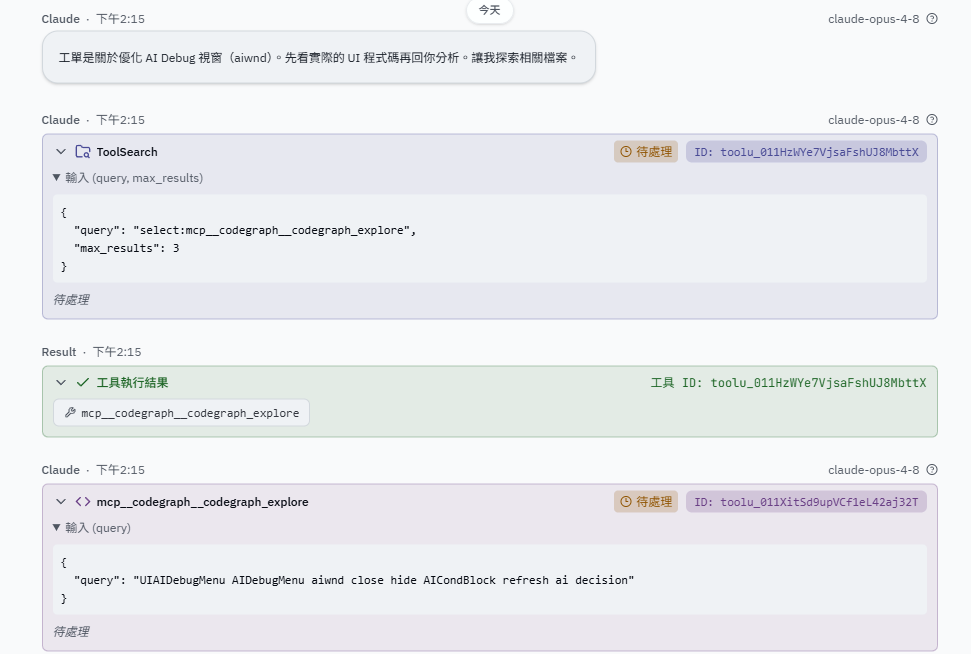Screen dimensions: 971x654
Task: Click the mcp__codegraph__codegraph_explore result chip
Action: (x=181, y=413)
